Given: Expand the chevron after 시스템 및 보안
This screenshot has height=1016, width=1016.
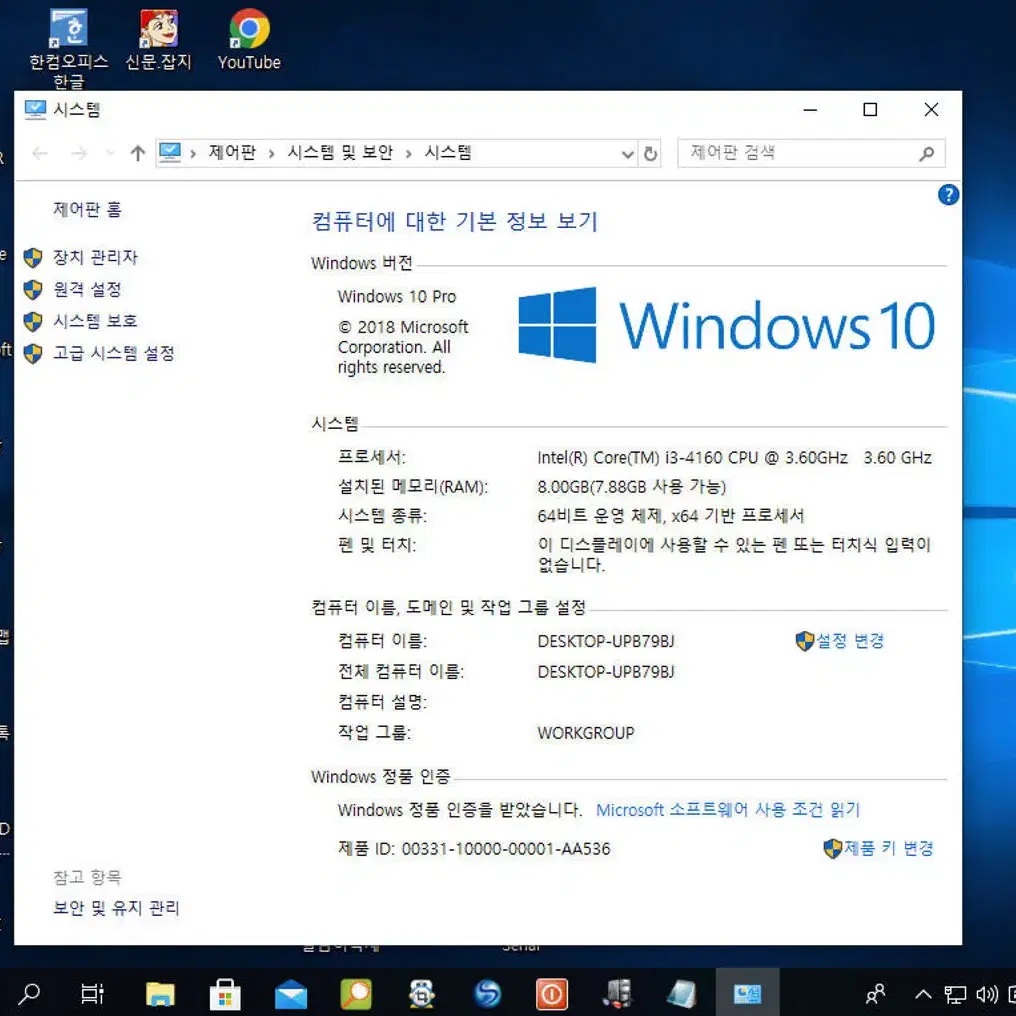Looking at the screenshot, I should [x=408, y=154].
